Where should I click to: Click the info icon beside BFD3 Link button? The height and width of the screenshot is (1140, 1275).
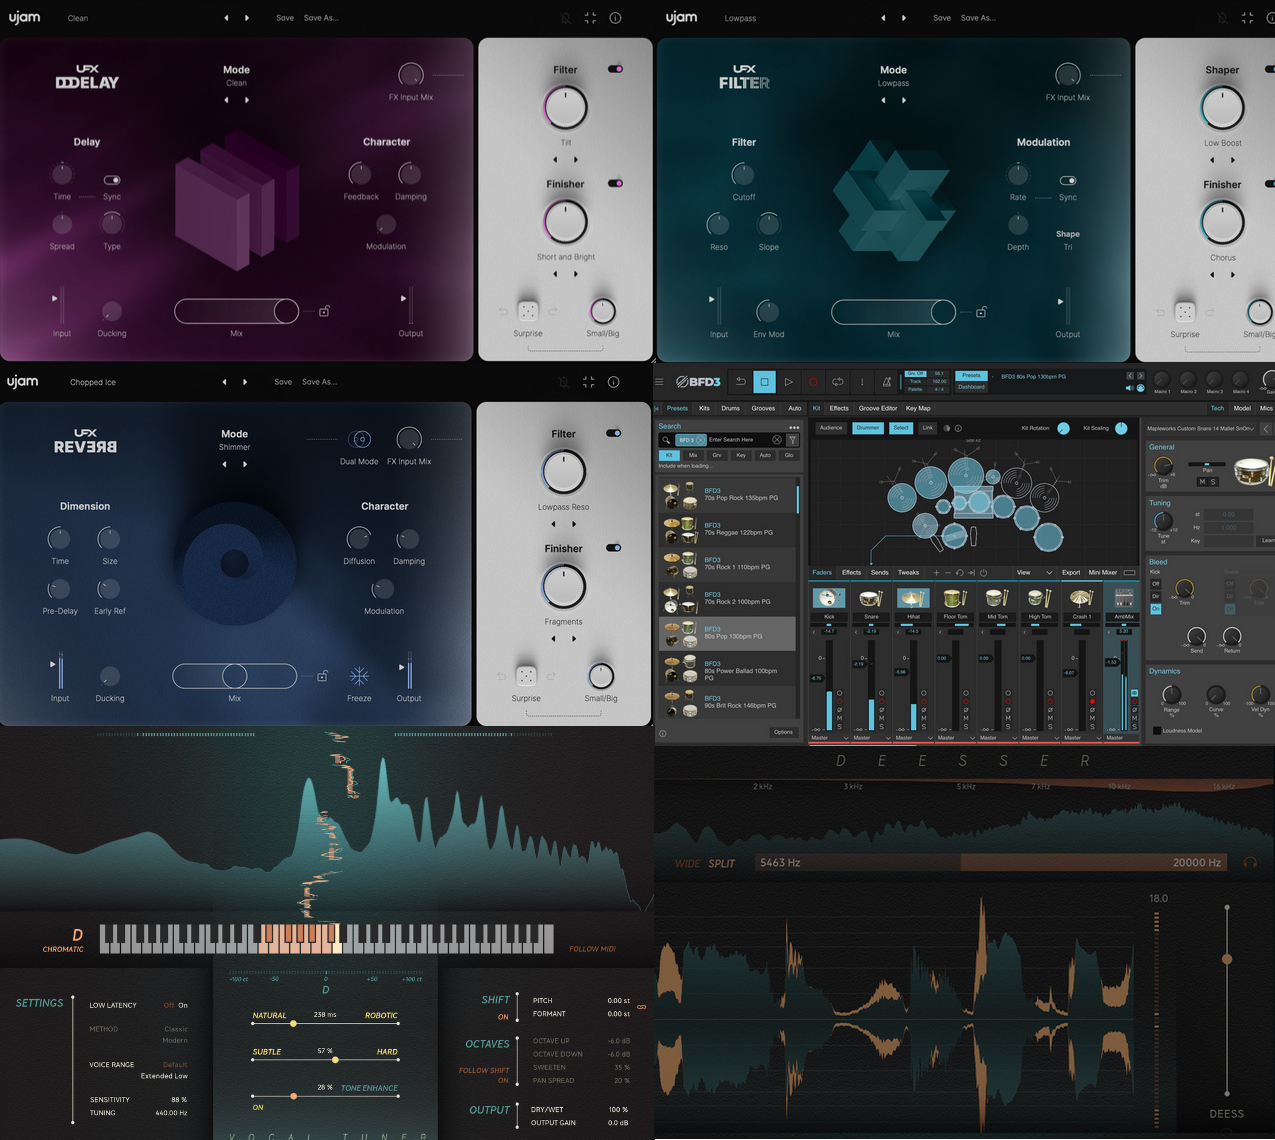958,428
